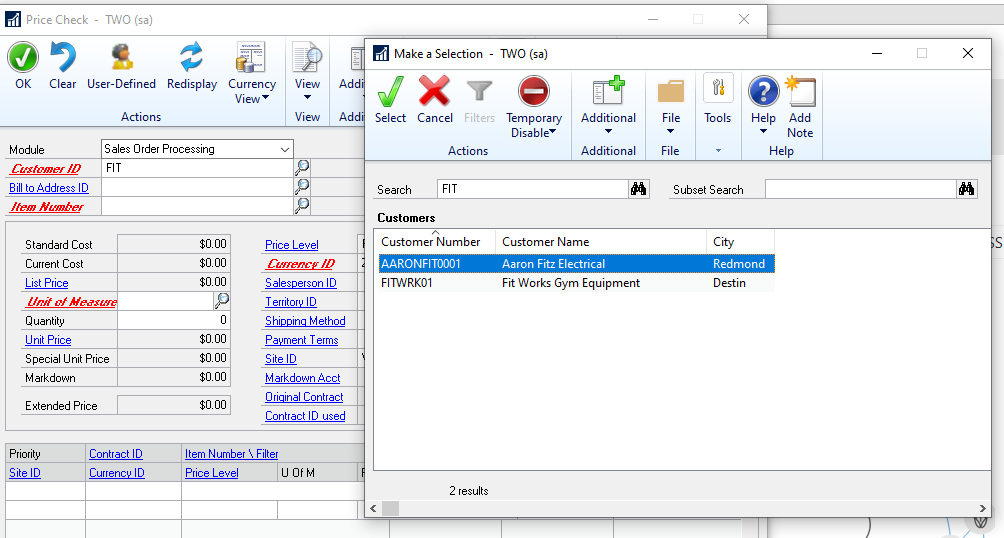This screenshot has height=538, width=1004.
Task: Click the Unit Price link
Action: coord(48,339)
